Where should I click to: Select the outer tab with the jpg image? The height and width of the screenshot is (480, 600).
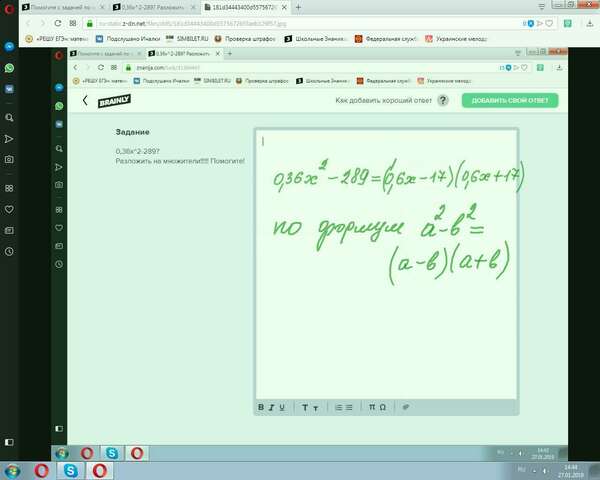(x=246, y=7)
